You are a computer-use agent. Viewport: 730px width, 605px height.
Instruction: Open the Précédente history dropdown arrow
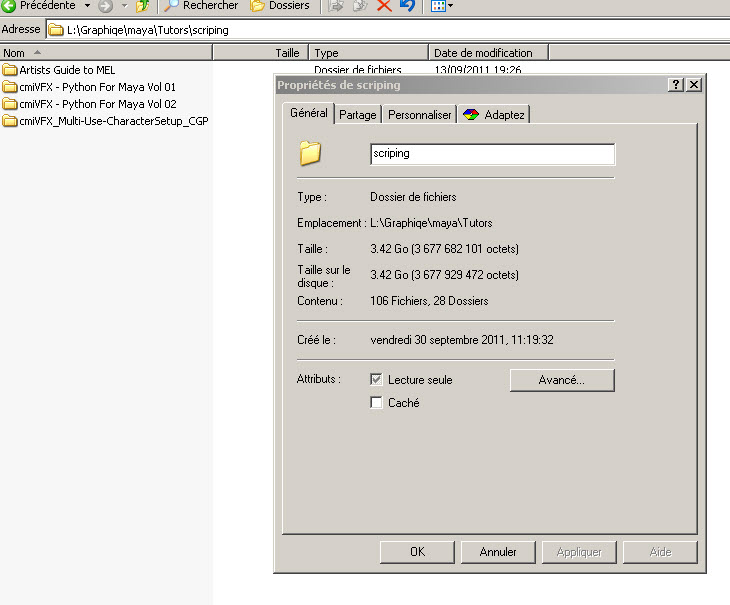[87, 6]
